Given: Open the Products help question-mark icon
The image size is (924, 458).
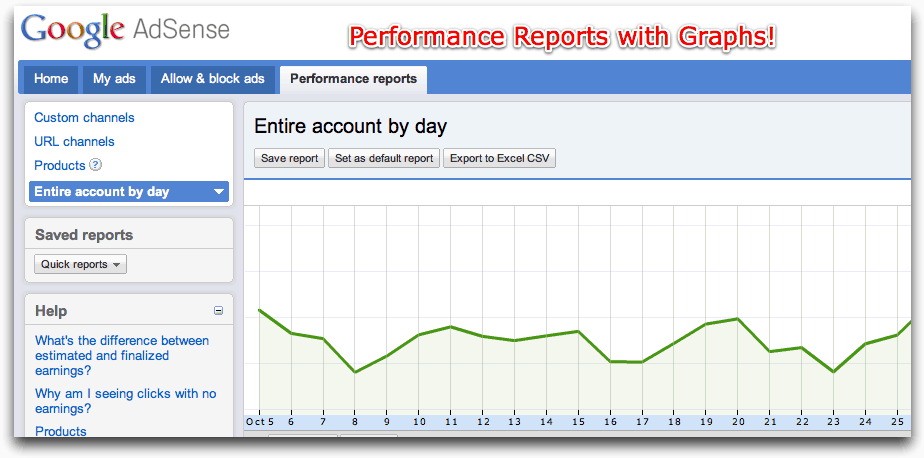Looking at the screenshot, I should click(95, 165).
